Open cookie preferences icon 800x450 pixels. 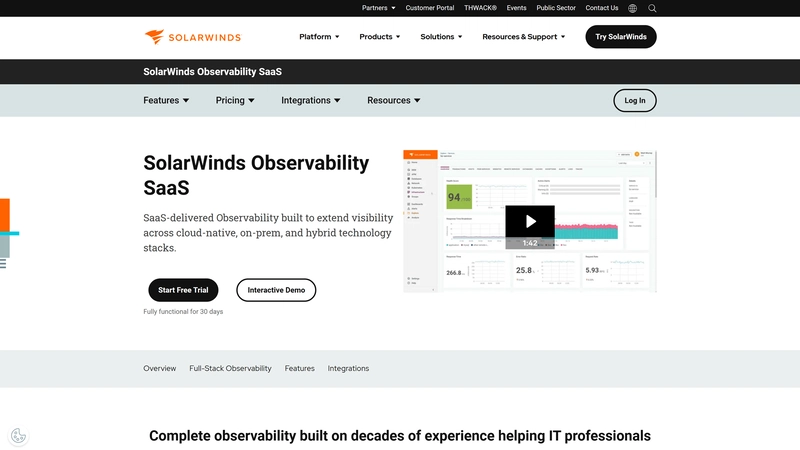pos(18,436)
